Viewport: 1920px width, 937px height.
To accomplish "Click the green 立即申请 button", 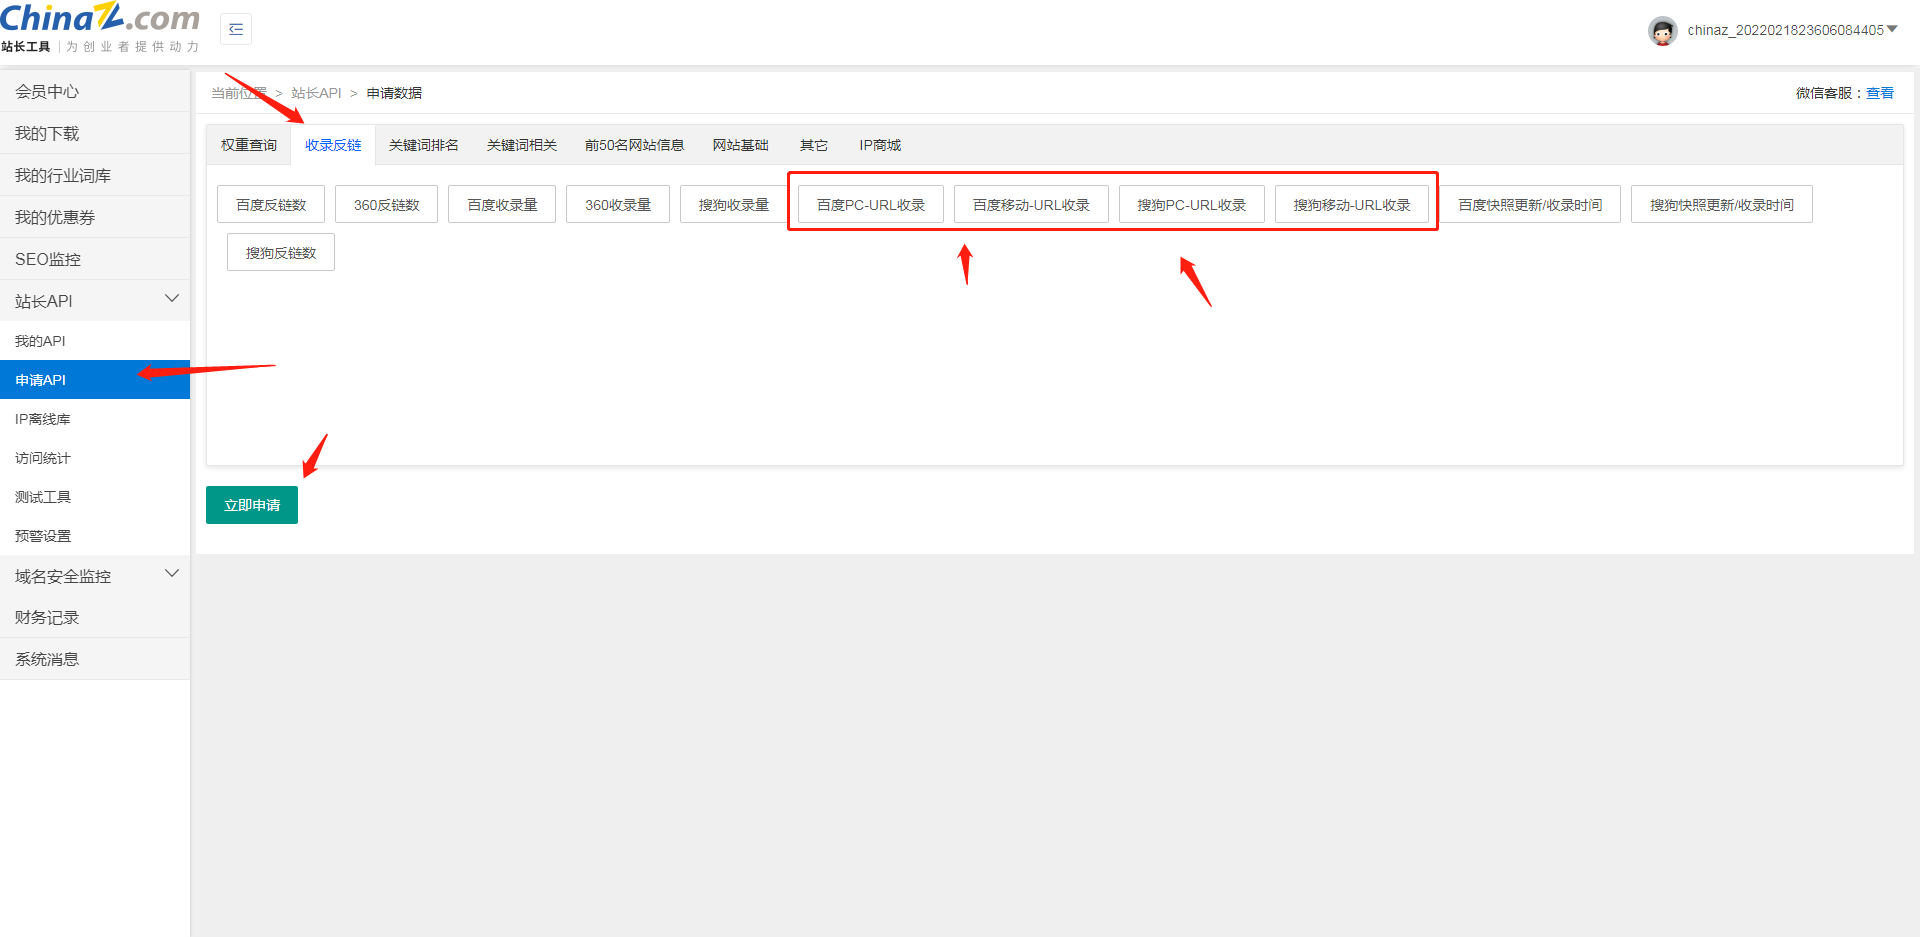I will coord(252,505).
